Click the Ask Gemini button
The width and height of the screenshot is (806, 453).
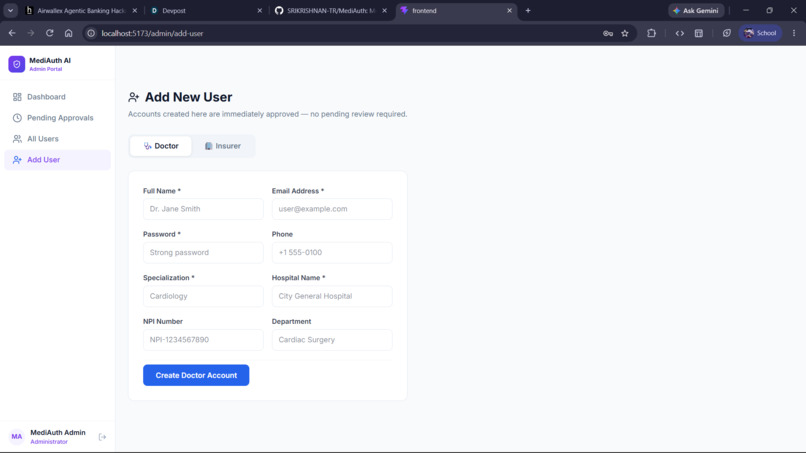click(x=696, y=10)
